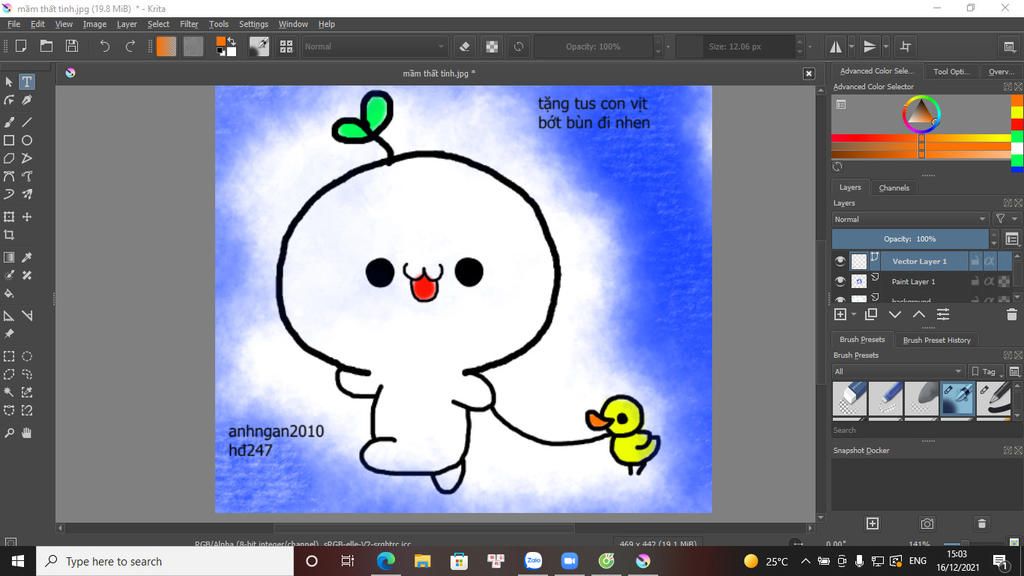Select the Freehand Brush tool
Image resolution: width=1024 pixels, height=576 pixels.
click(9, 122)
